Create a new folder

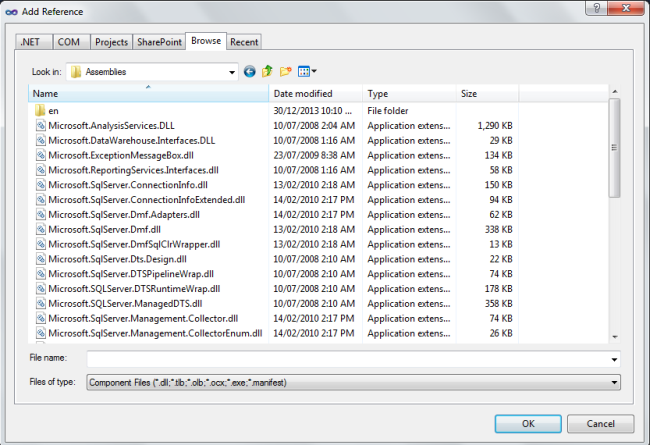coord(286,72)
